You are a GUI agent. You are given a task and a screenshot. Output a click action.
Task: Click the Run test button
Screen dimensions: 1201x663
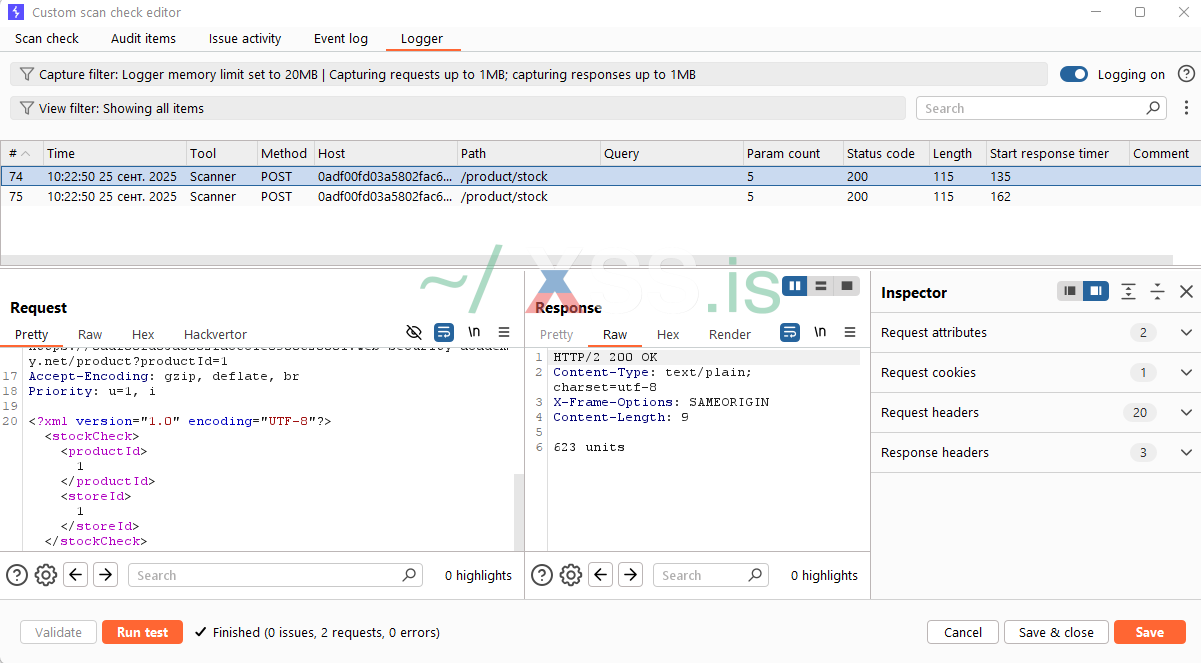point(142,632)
